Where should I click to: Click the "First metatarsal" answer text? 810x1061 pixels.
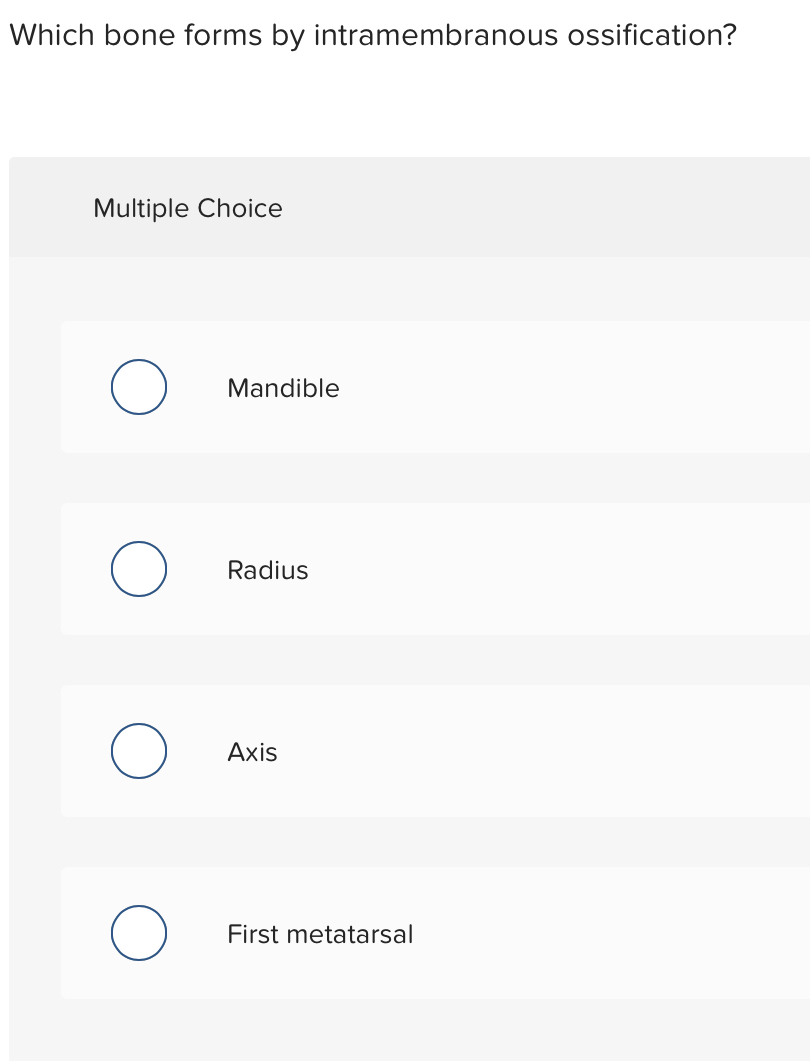[320, 934]
